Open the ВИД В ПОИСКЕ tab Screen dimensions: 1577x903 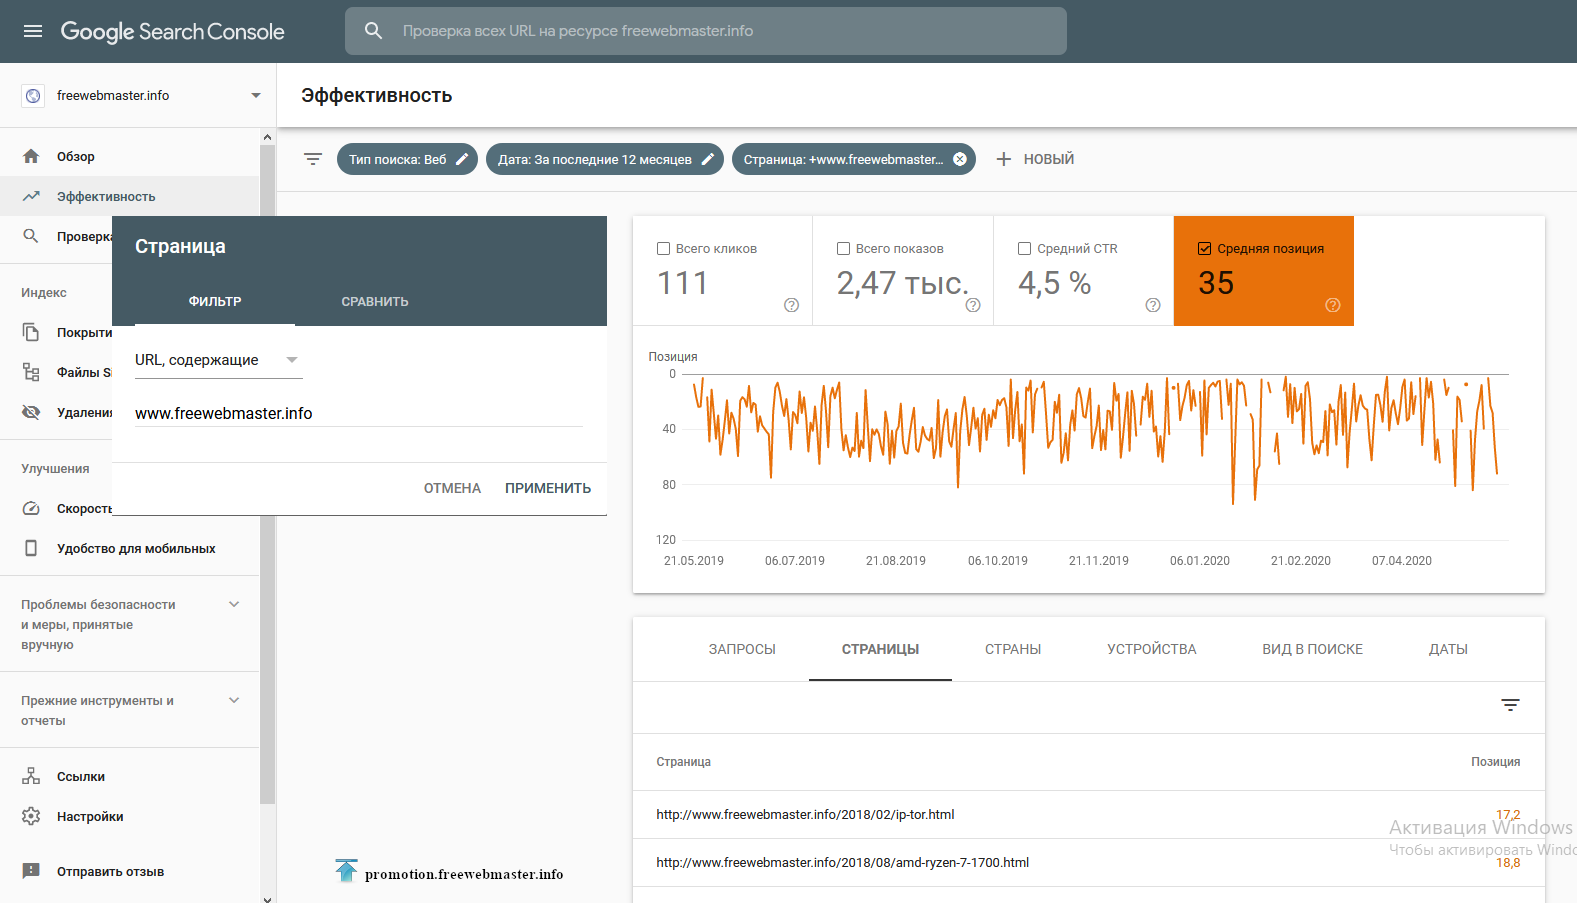1312,649
